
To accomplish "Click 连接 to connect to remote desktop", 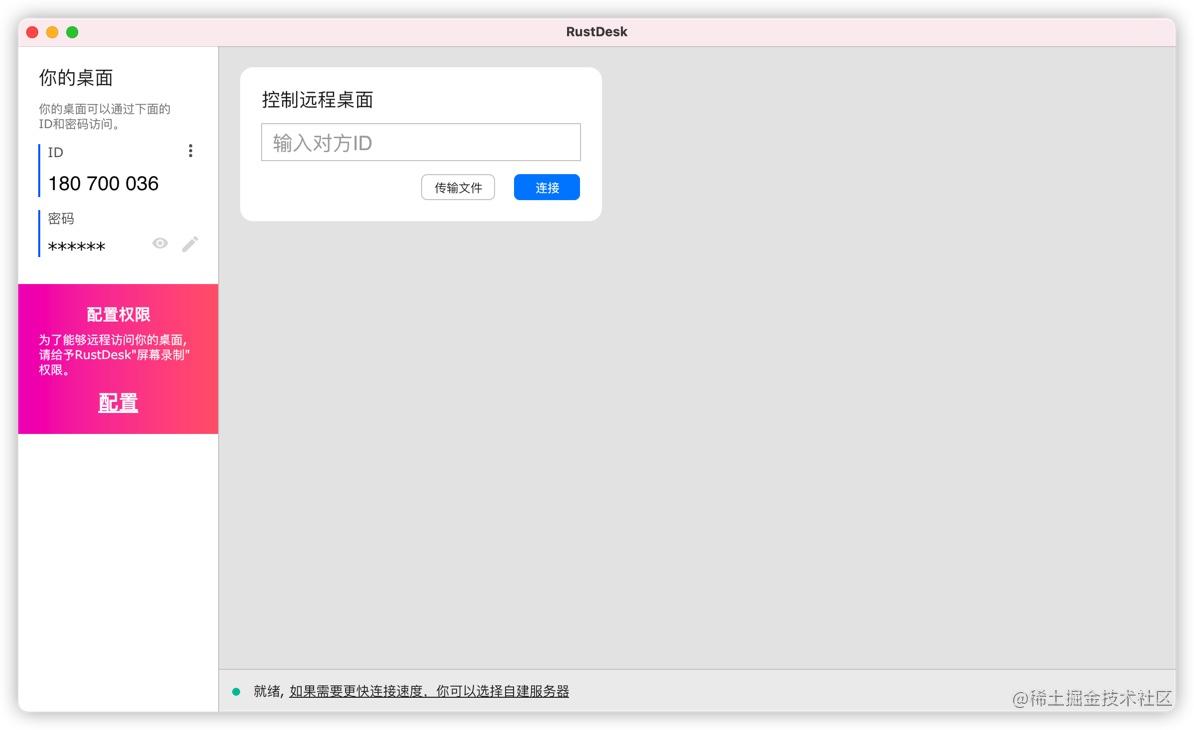I will click(x=546, y=187).
